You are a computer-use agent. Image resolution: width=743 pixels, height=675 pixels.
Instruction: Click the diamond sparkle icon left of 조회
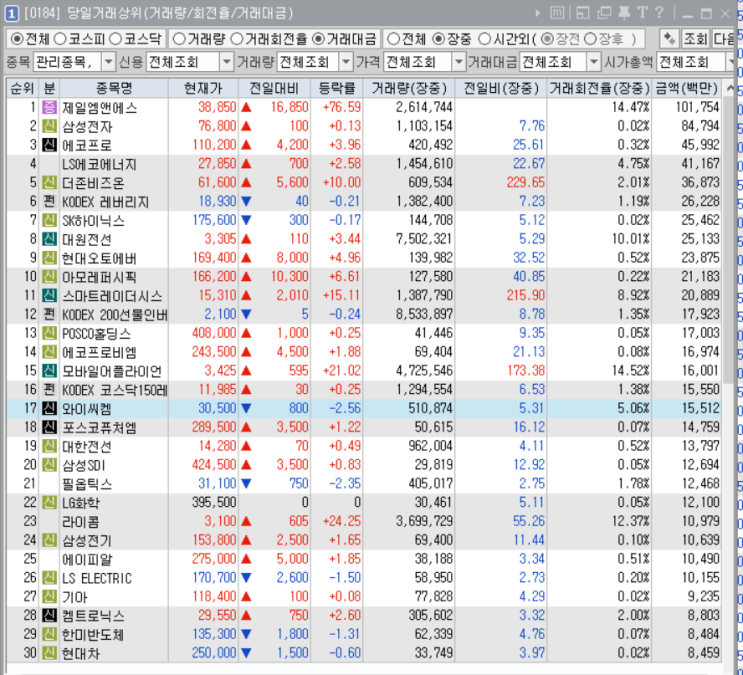tap(670, 39)
